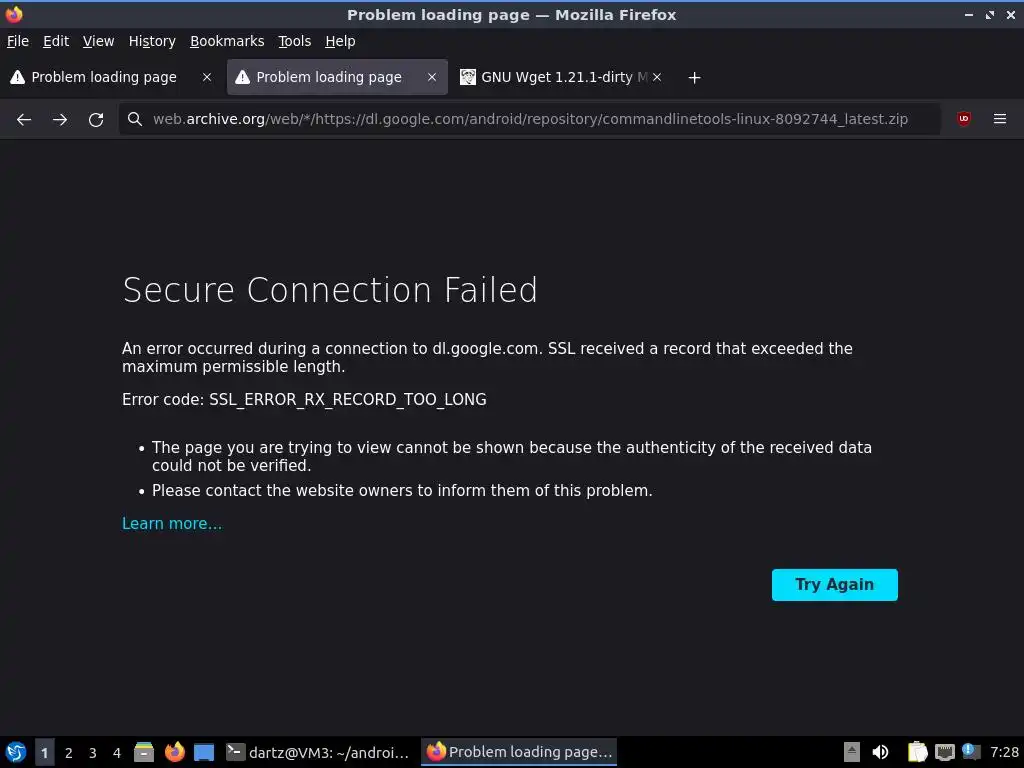Open the History menu
The image size is (1024, 768).
click(x=152, y=41)
